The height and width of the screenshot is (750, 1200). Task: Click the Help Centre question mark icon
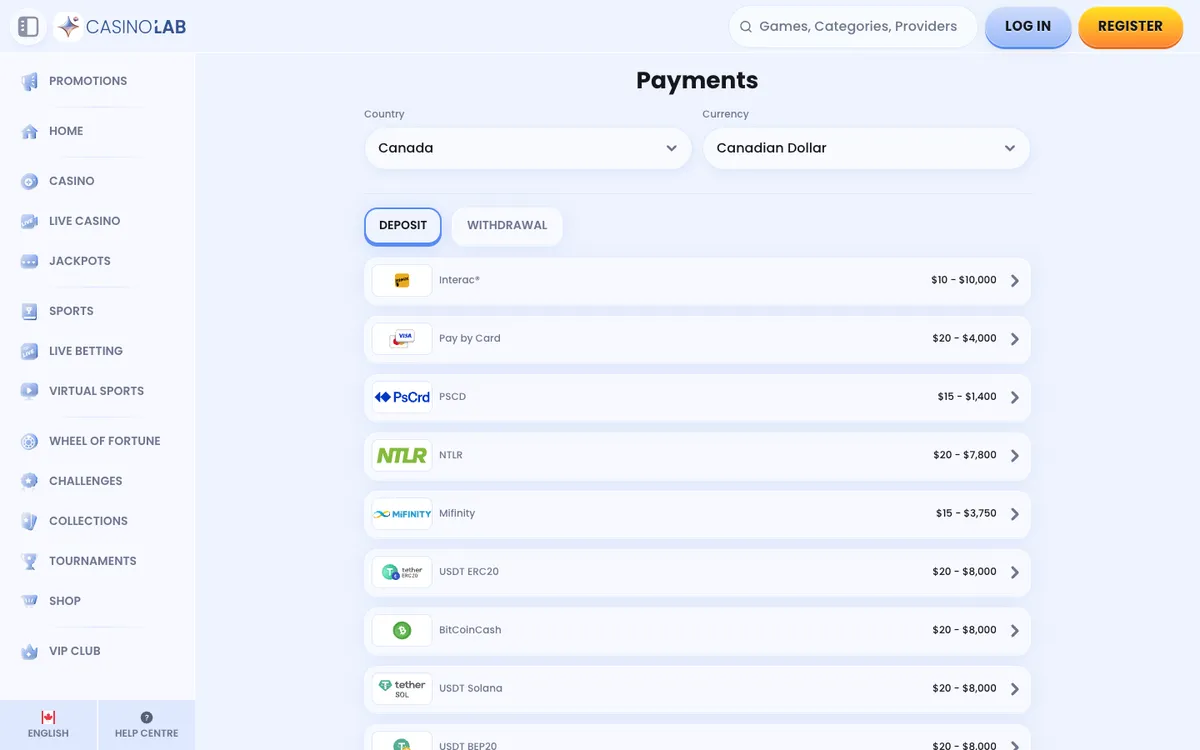(147, 717)
